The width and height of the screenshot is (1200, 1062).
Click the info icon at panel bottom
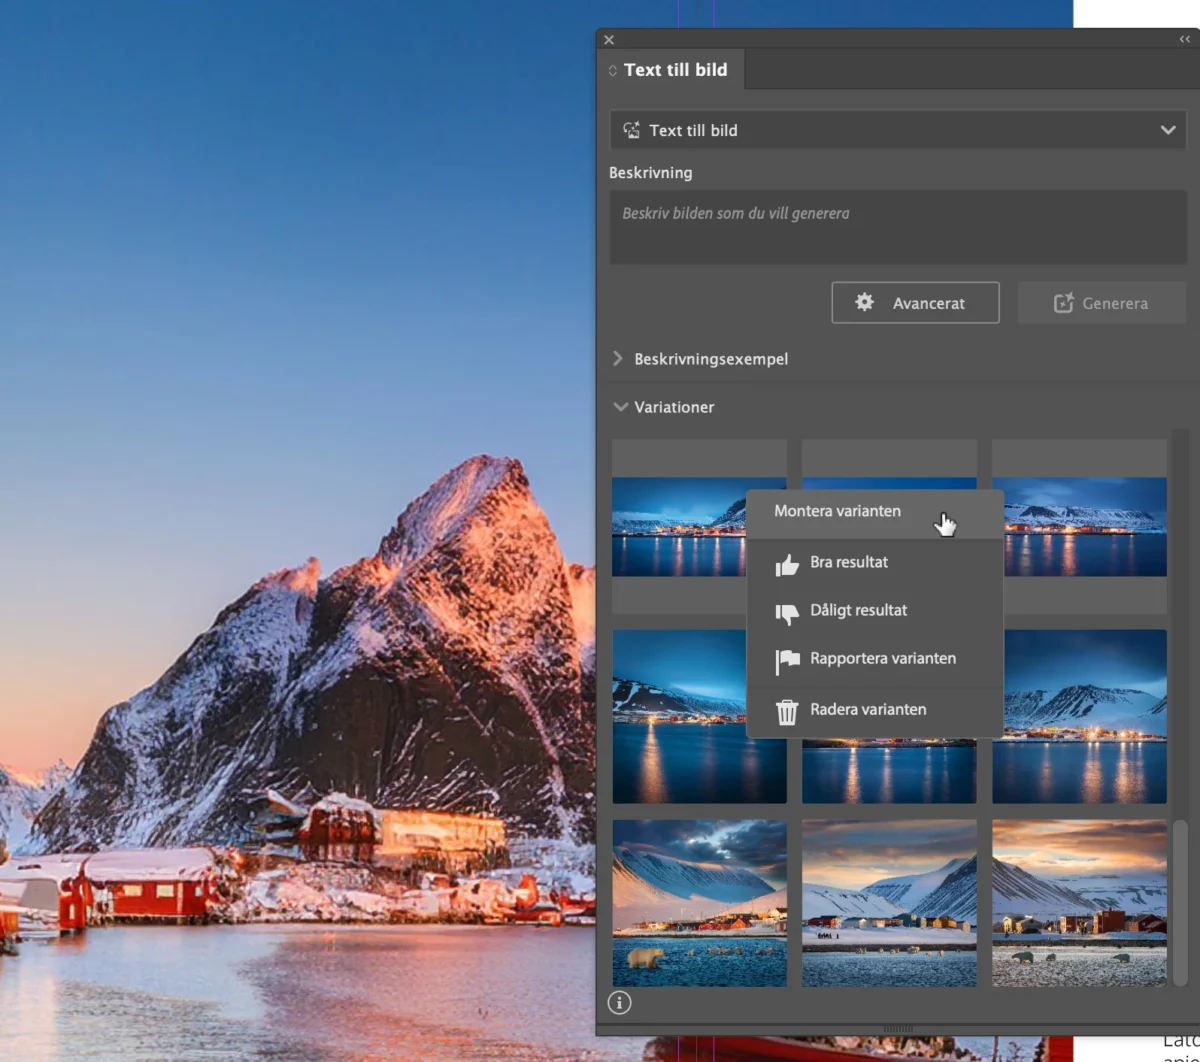pos(619,1002)
